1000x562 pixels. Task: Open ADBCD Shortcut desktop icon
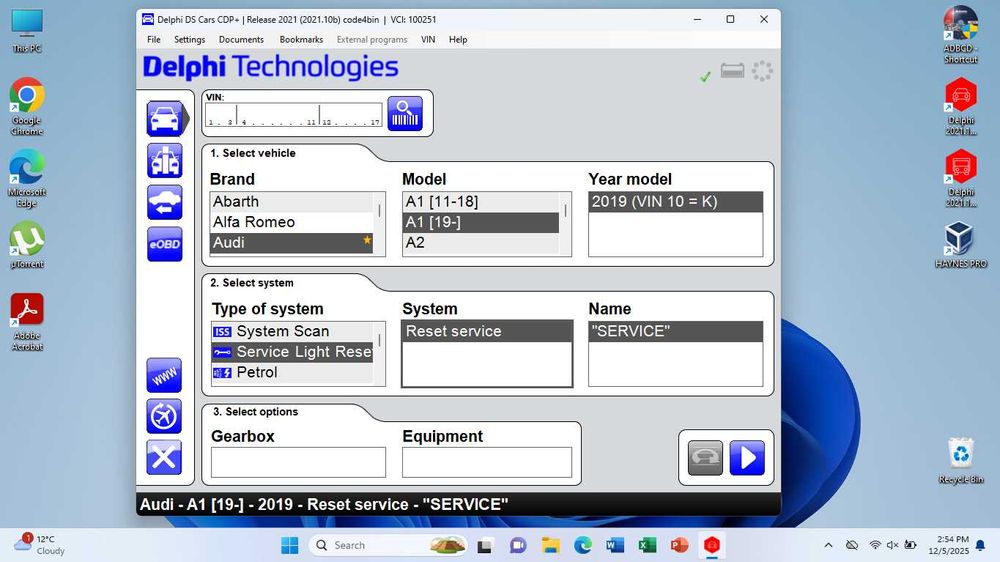[960, 34]
